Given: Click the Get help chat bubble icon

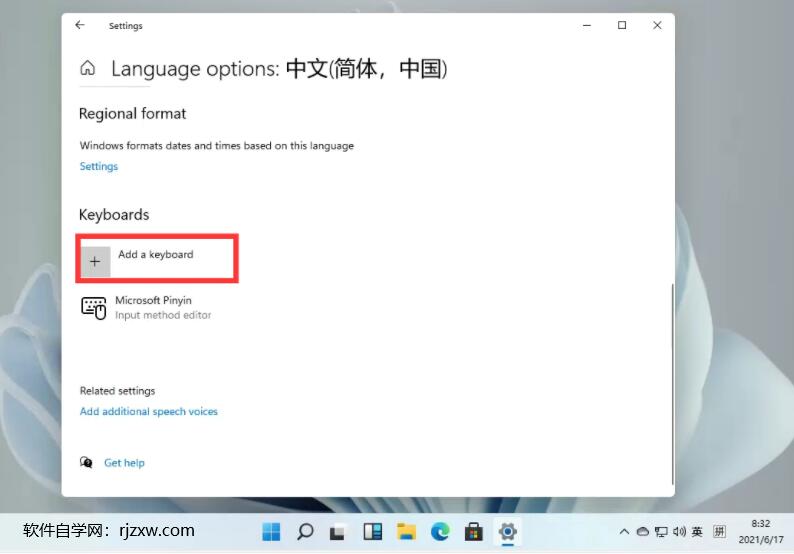Looking at the screenshot, I should tap(86, 462).
